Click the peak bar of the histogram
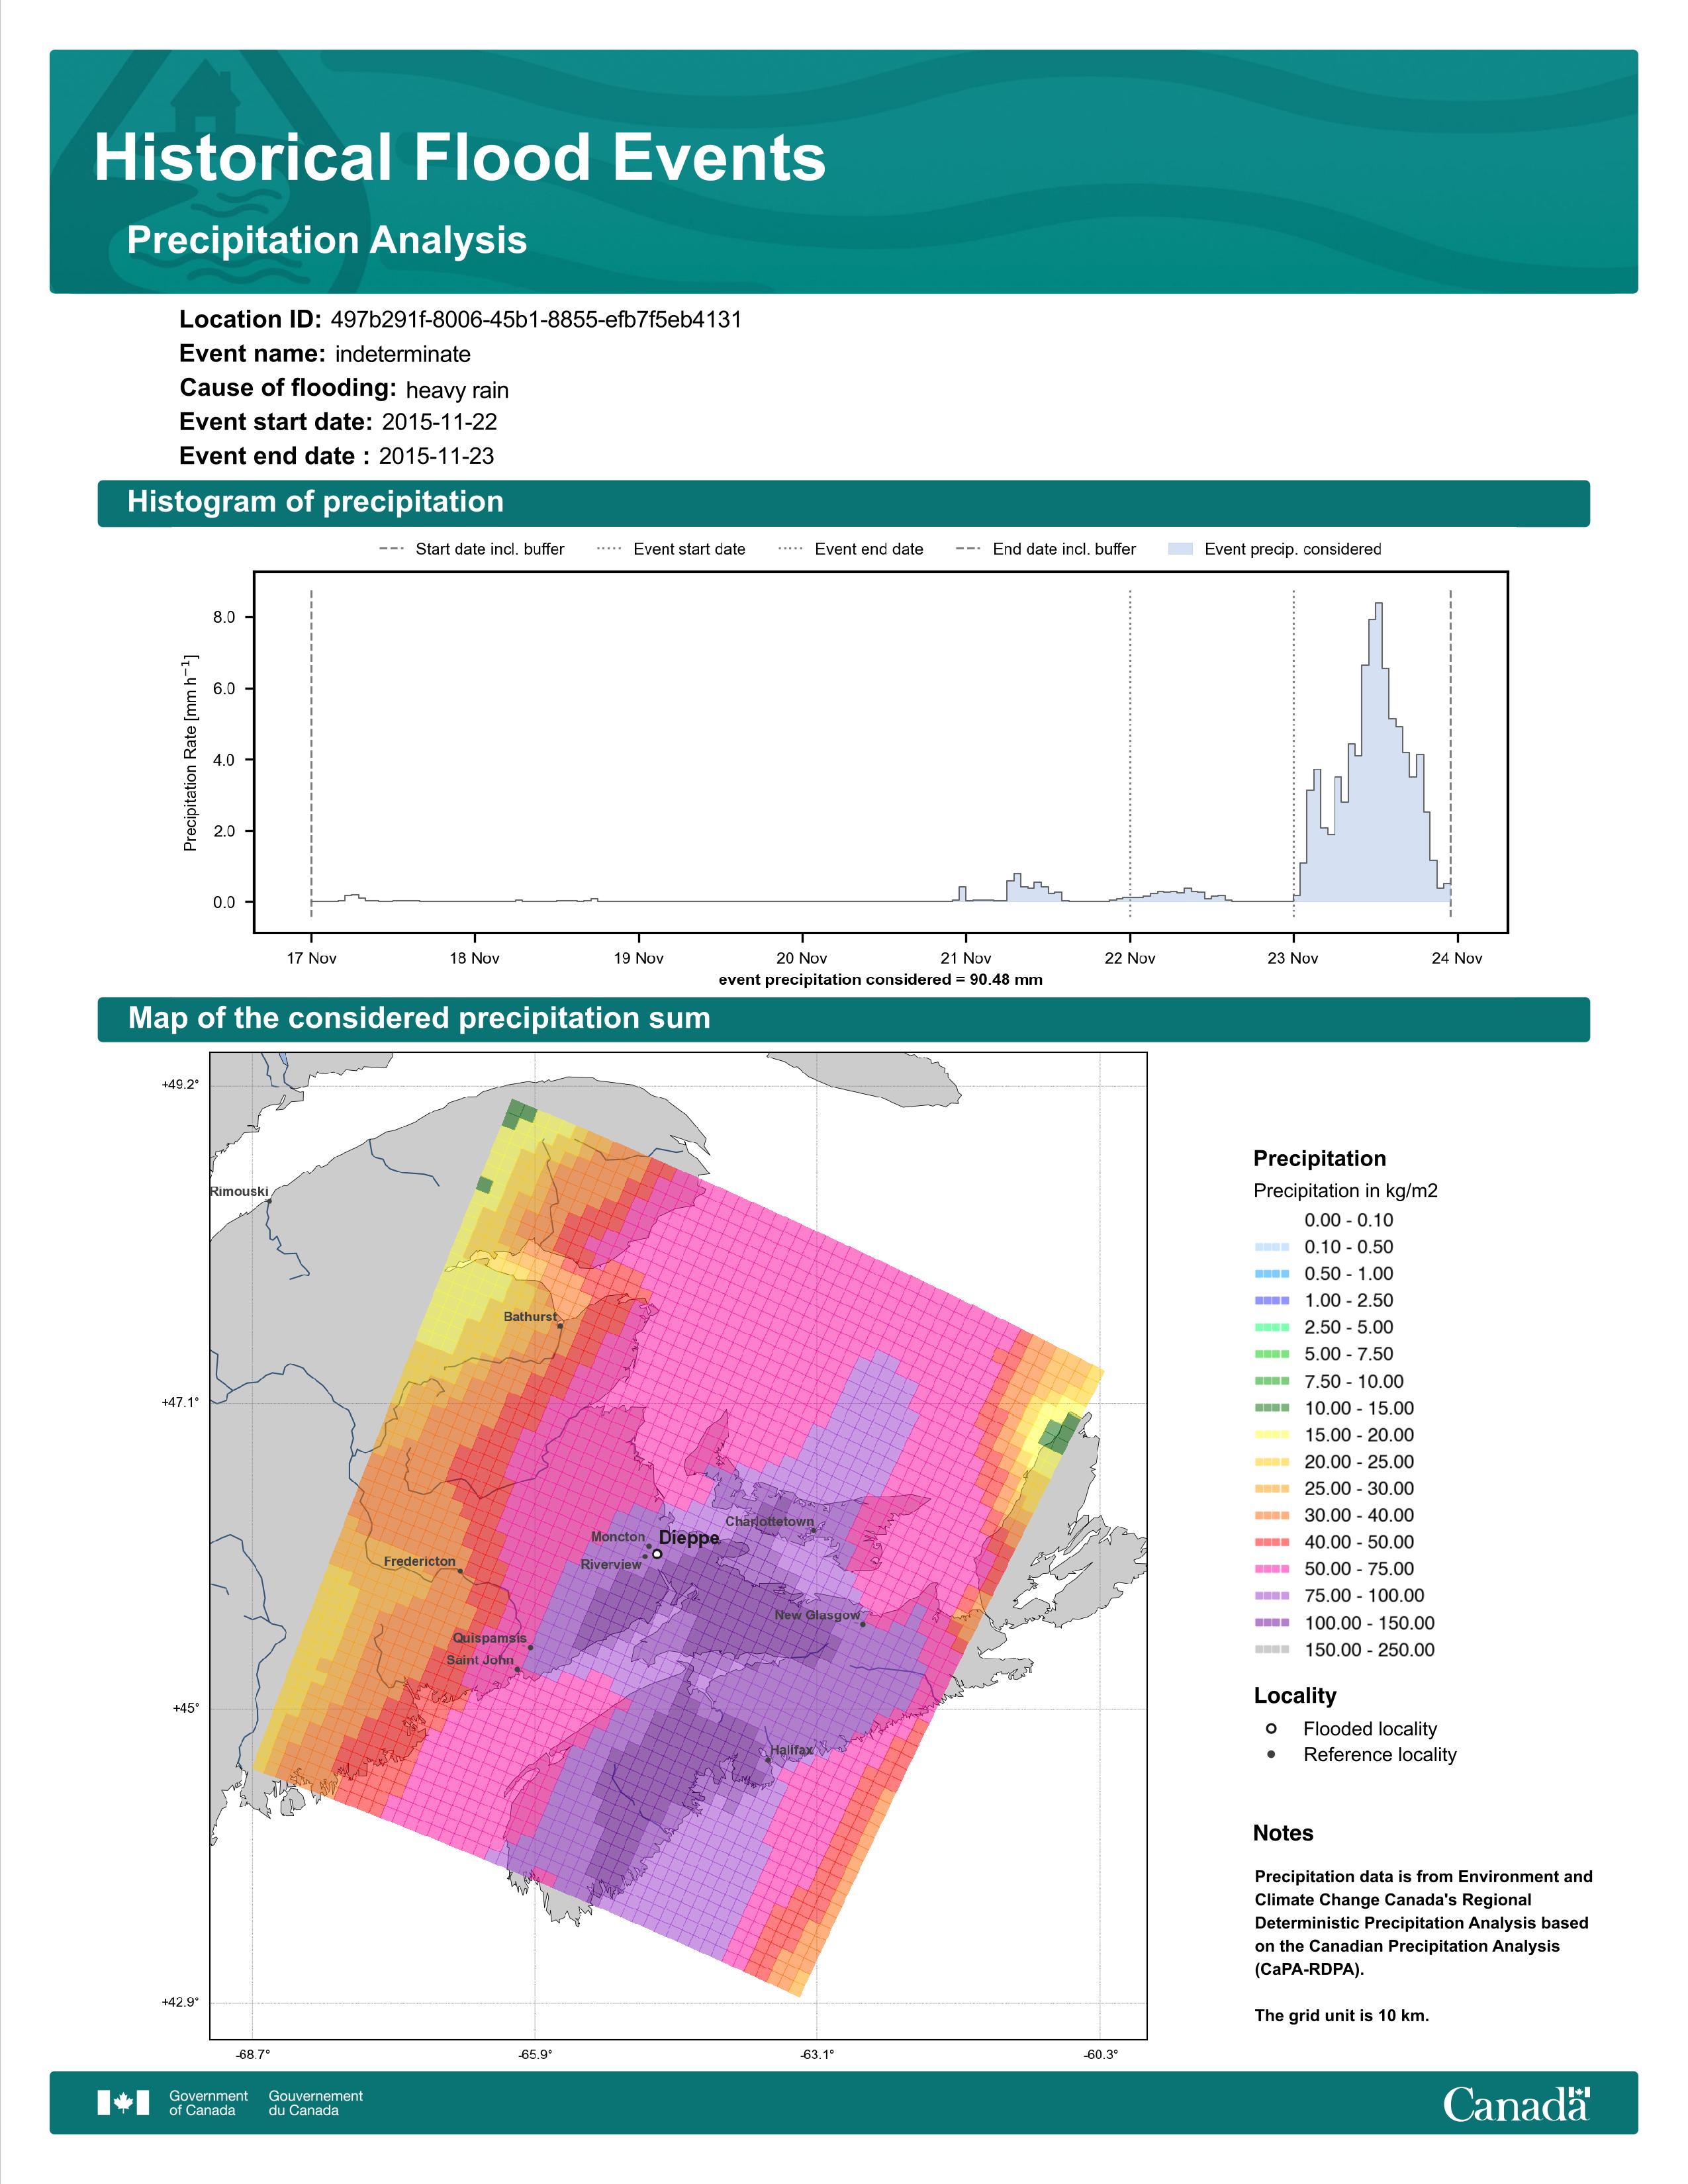 (x=1379, y=752)
